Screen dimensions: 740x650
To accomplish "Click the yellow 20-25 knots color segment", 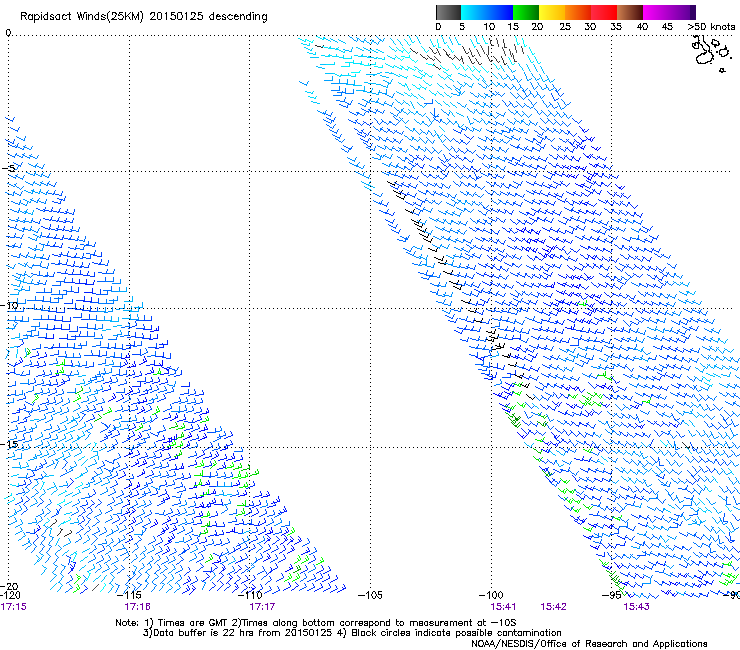I will (x=552, y=12).
